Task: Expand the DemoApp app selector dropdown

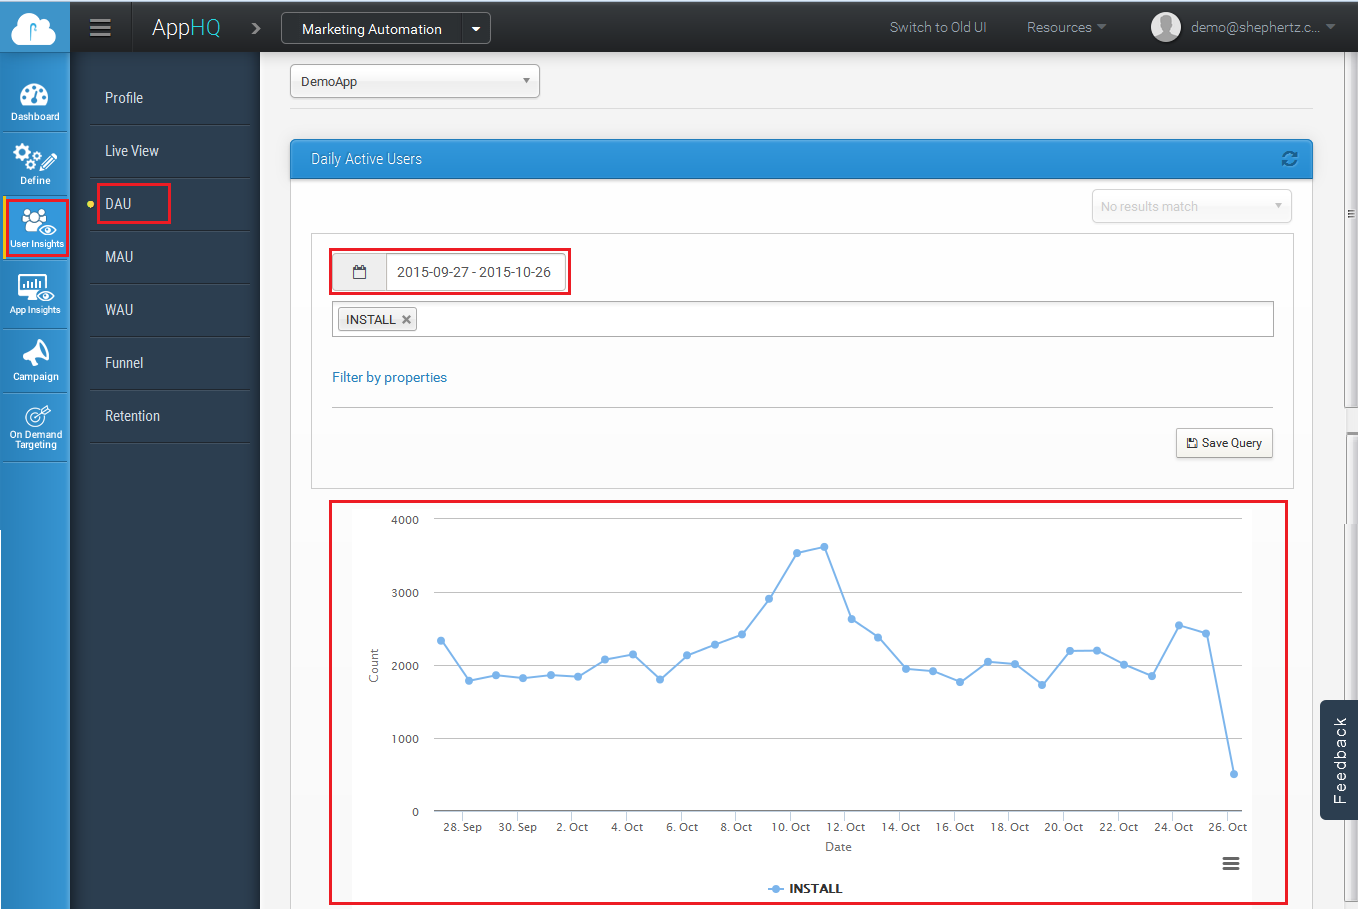Action: [414, 82]
